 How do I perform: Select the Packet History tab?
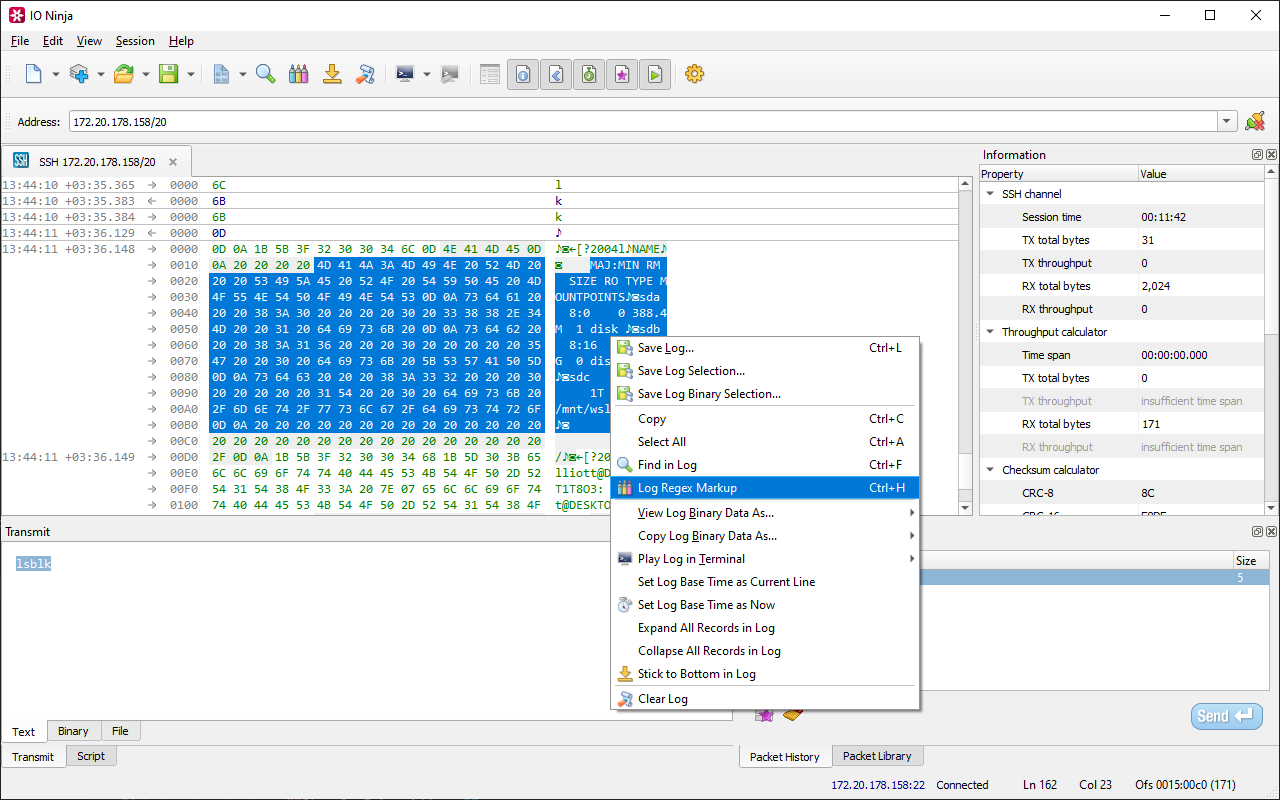click(785, 757)
